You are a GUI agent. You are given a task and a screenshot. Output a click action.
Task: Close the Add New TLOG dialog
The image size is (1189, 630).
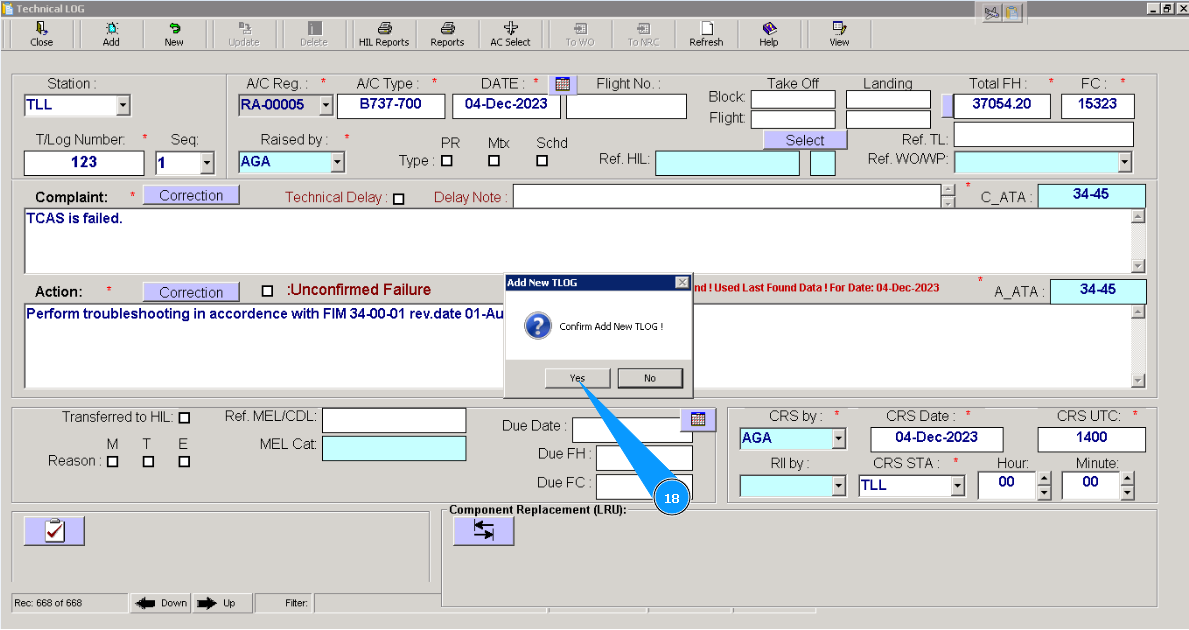coord(682,283)
